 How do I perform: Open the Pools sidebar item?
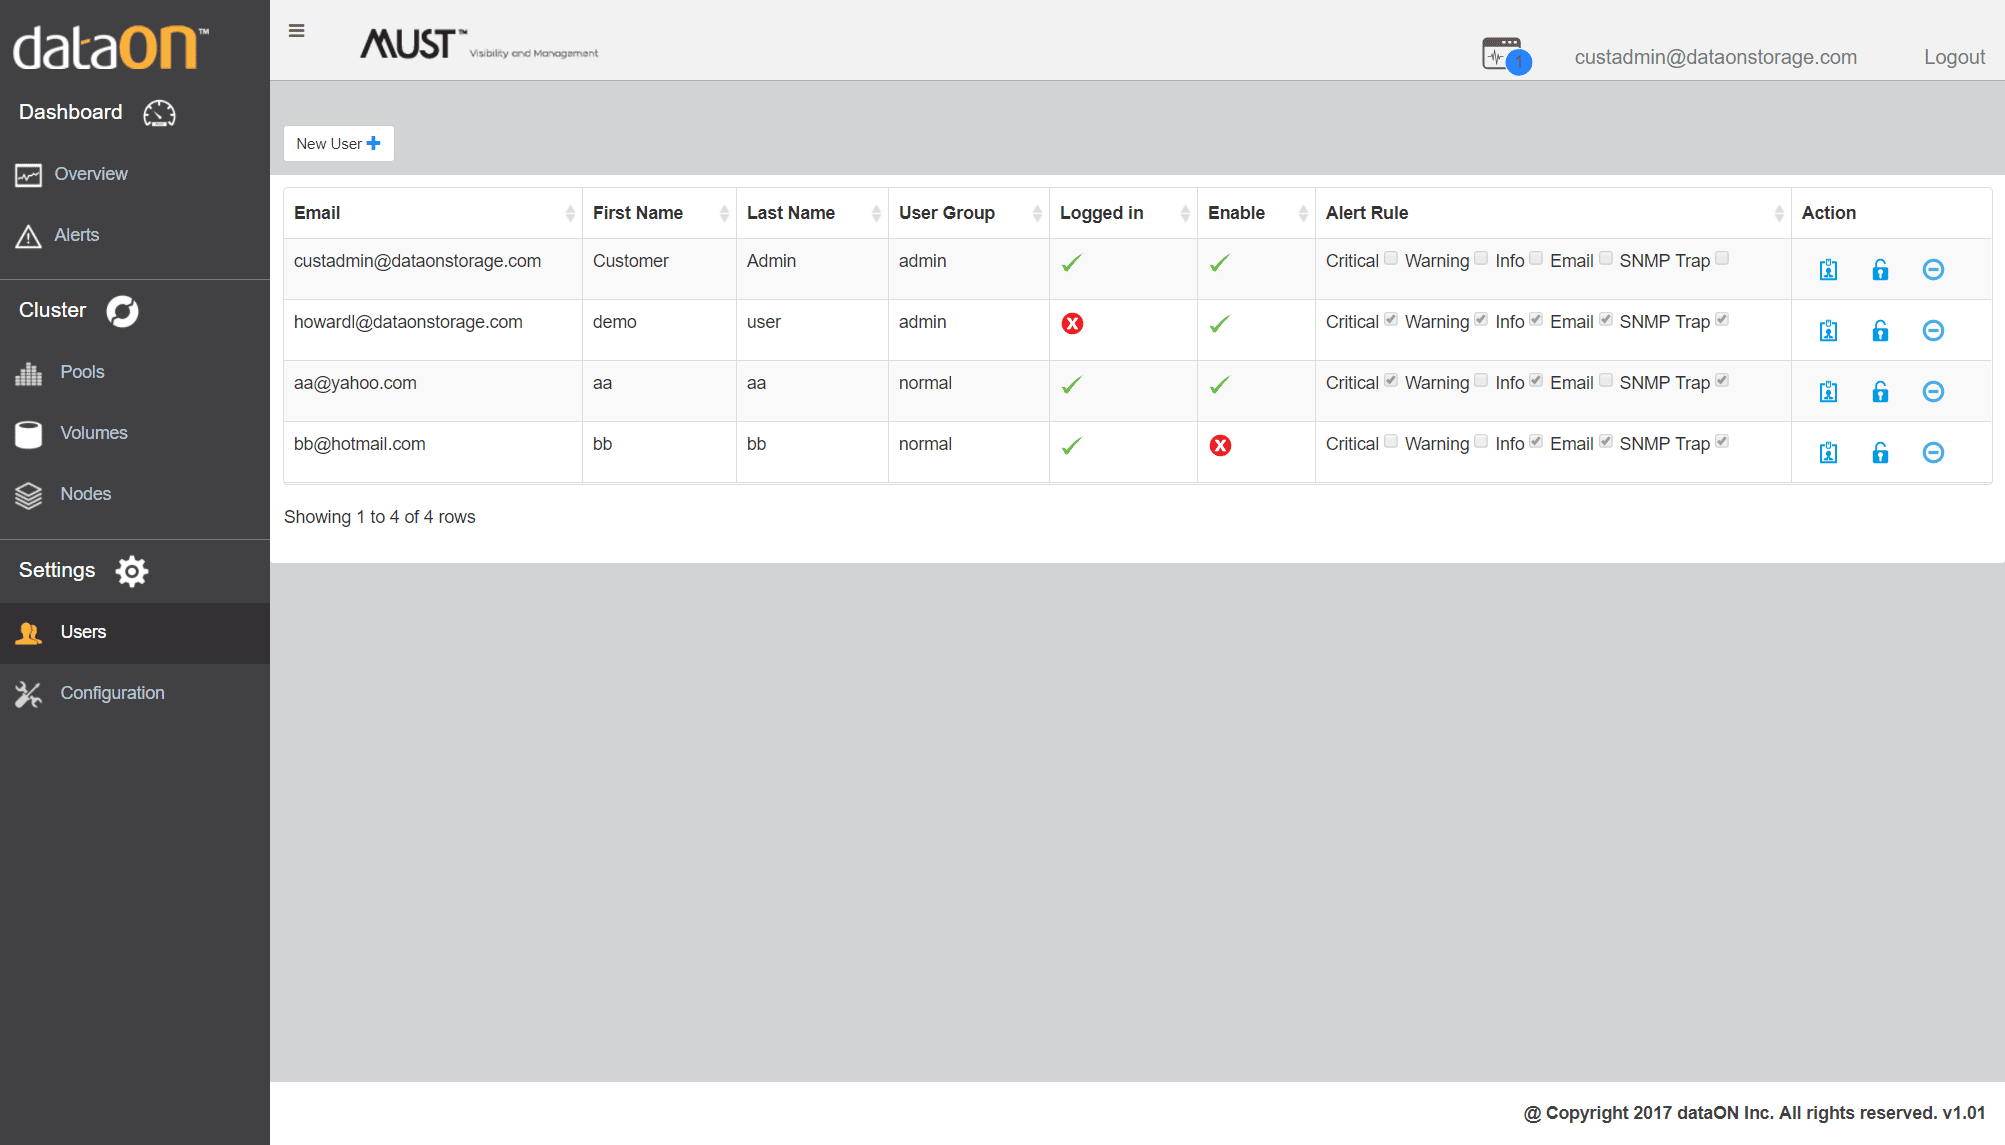pos(82,372)
